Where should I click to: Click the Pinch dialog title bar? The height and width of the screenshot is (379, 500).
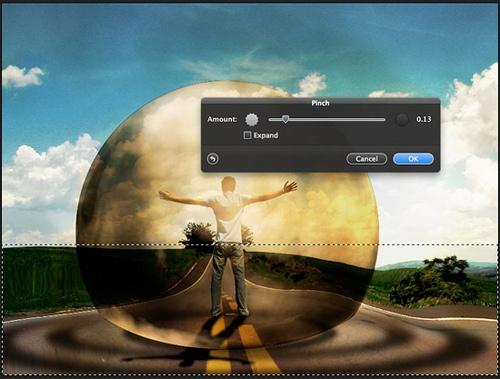click(x=321, y=103)
